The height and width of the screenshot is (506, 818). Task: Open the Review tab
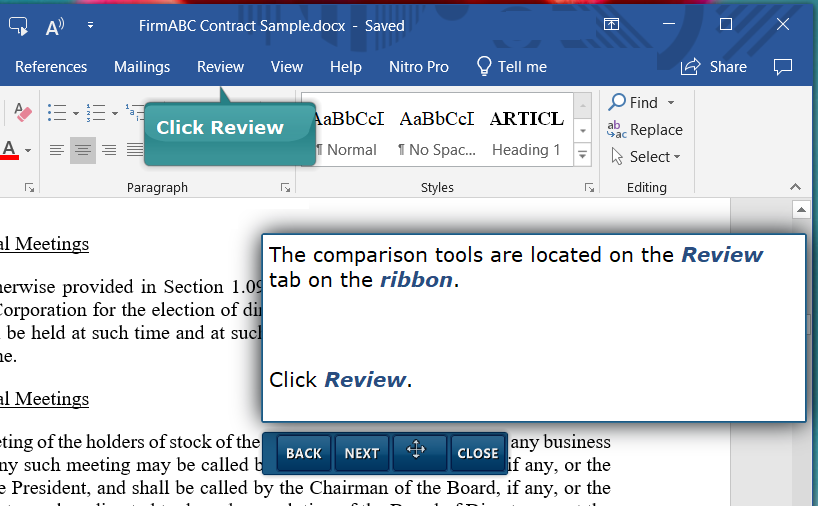pos(220,67)
